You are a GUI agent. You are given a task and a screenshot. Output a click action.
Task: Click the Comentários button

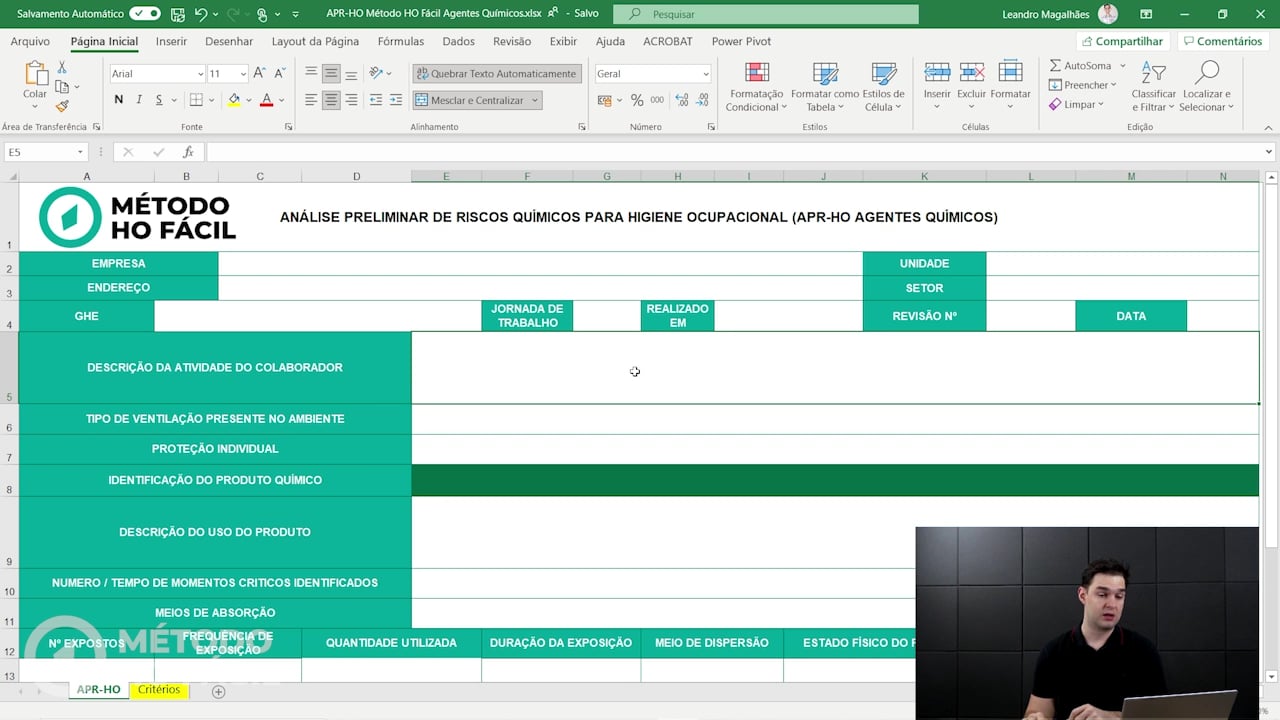[1221, 41]
